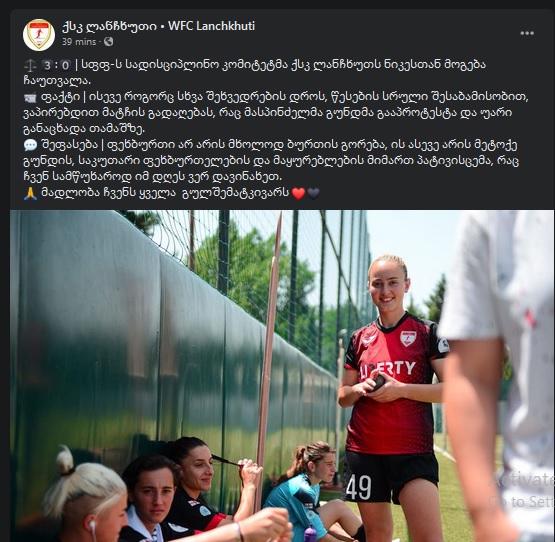This screenshot has width=555, height=542.
Task: Click the keycap 0 emoji
Action: 65,65
